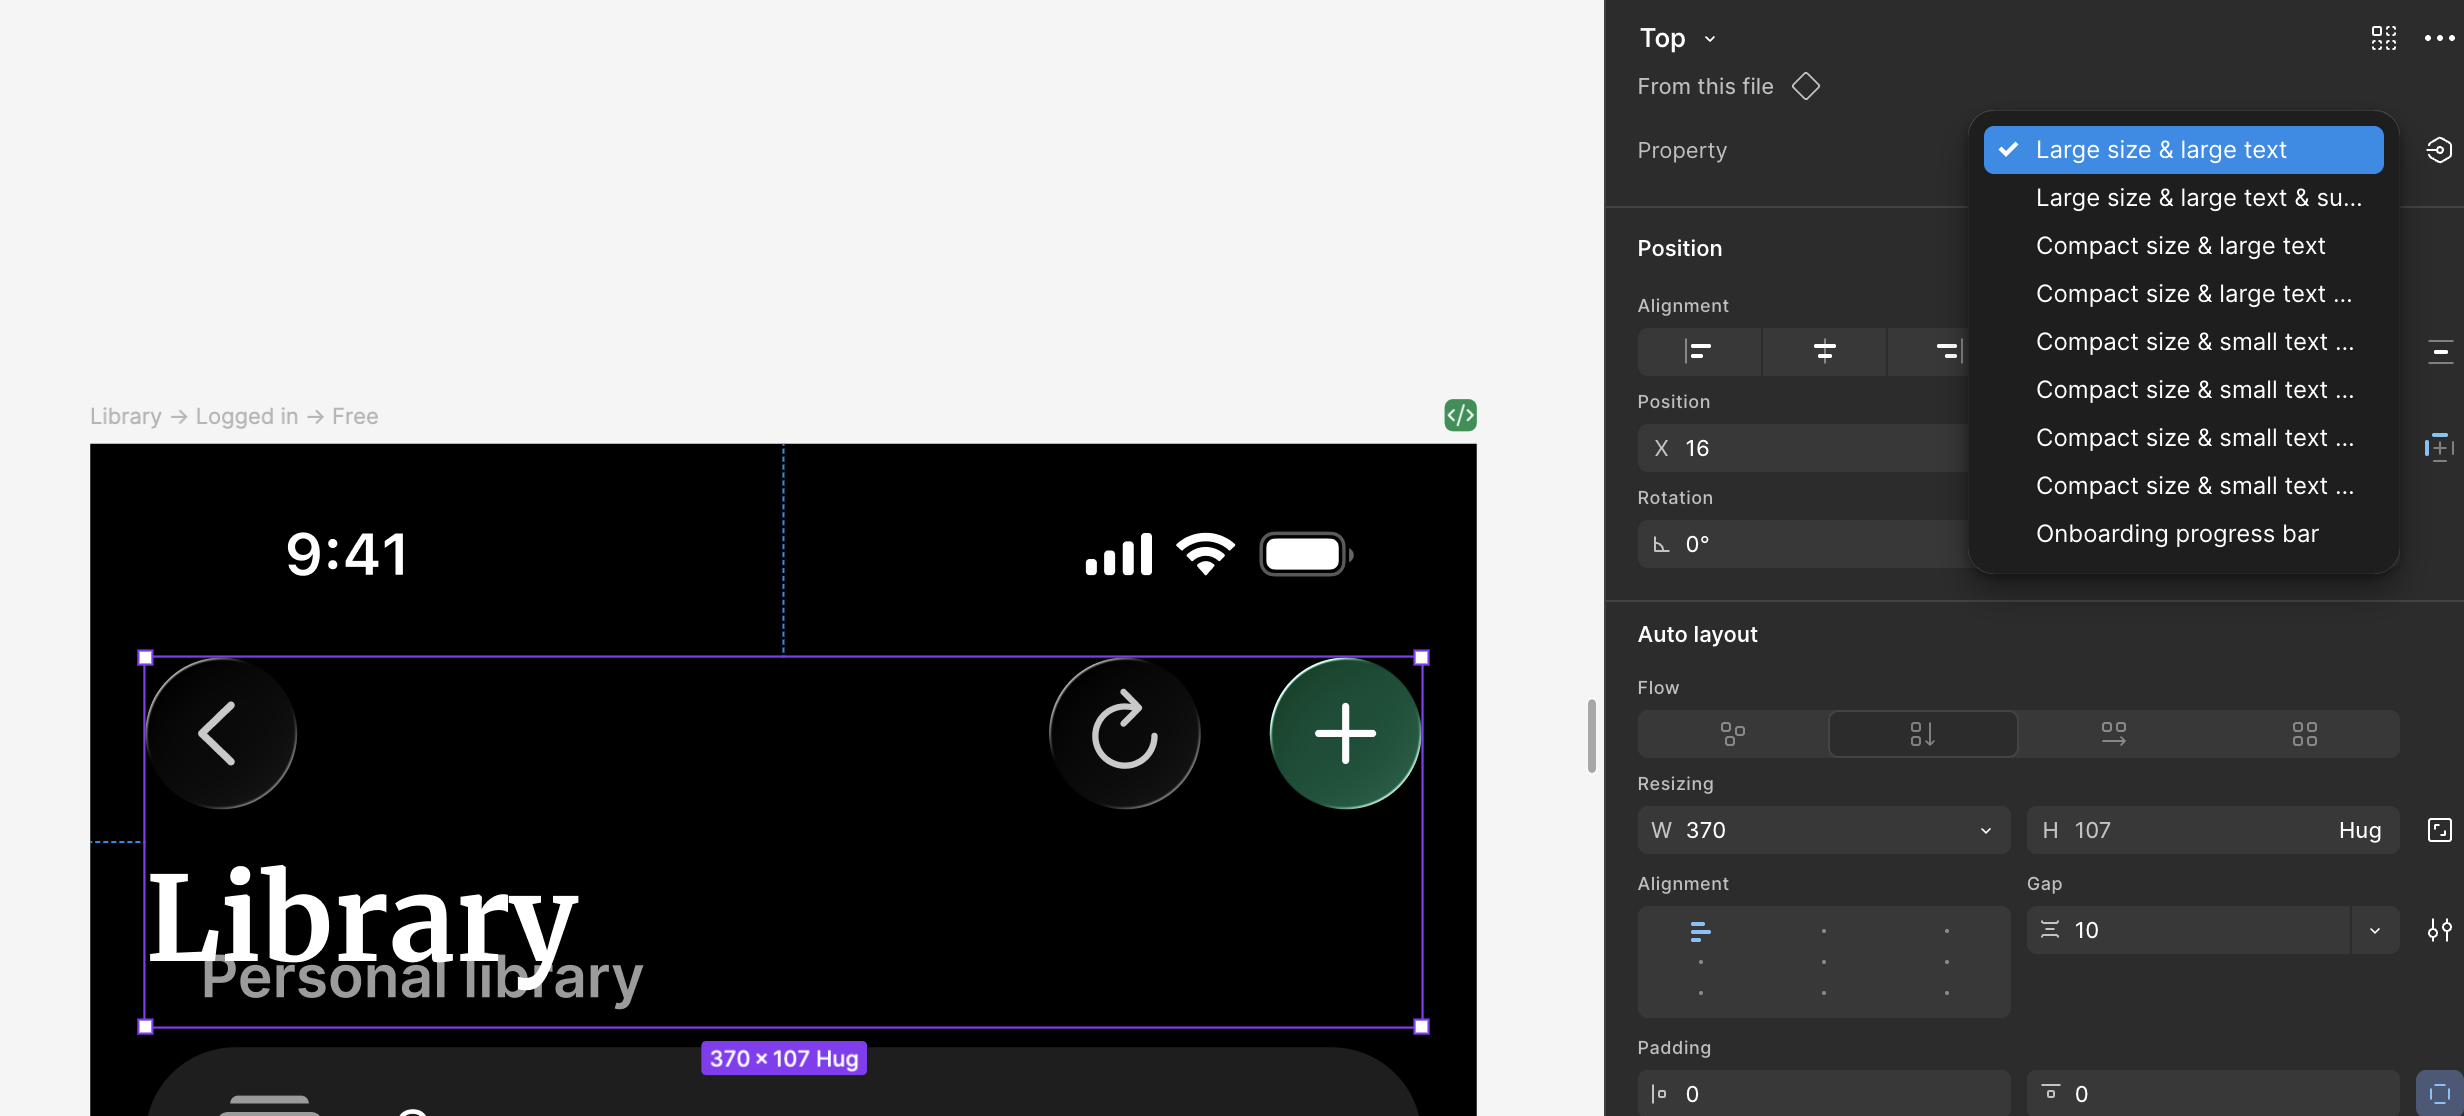Set auto layout flow to freeform
The height and width of the screenshot is (1116, 2464).
[1732, 734]
